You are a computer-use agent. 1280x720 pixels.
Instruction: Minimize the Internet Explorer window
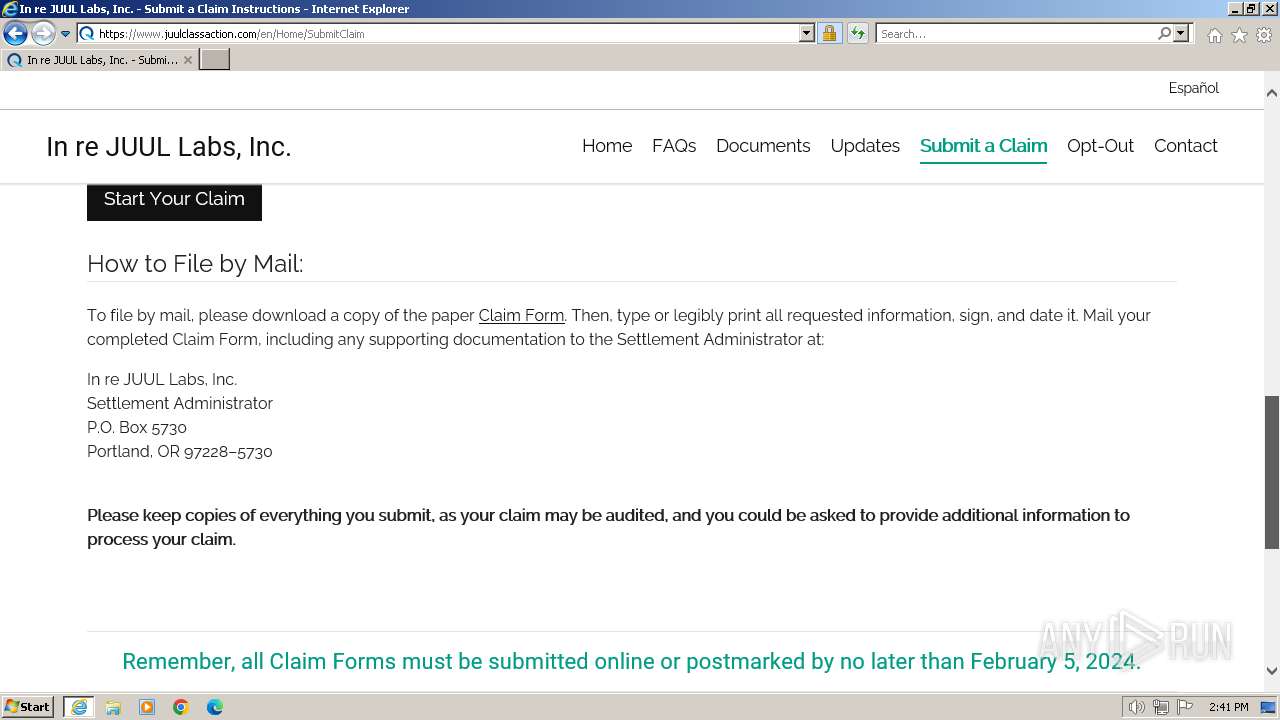pos(1236,9)
